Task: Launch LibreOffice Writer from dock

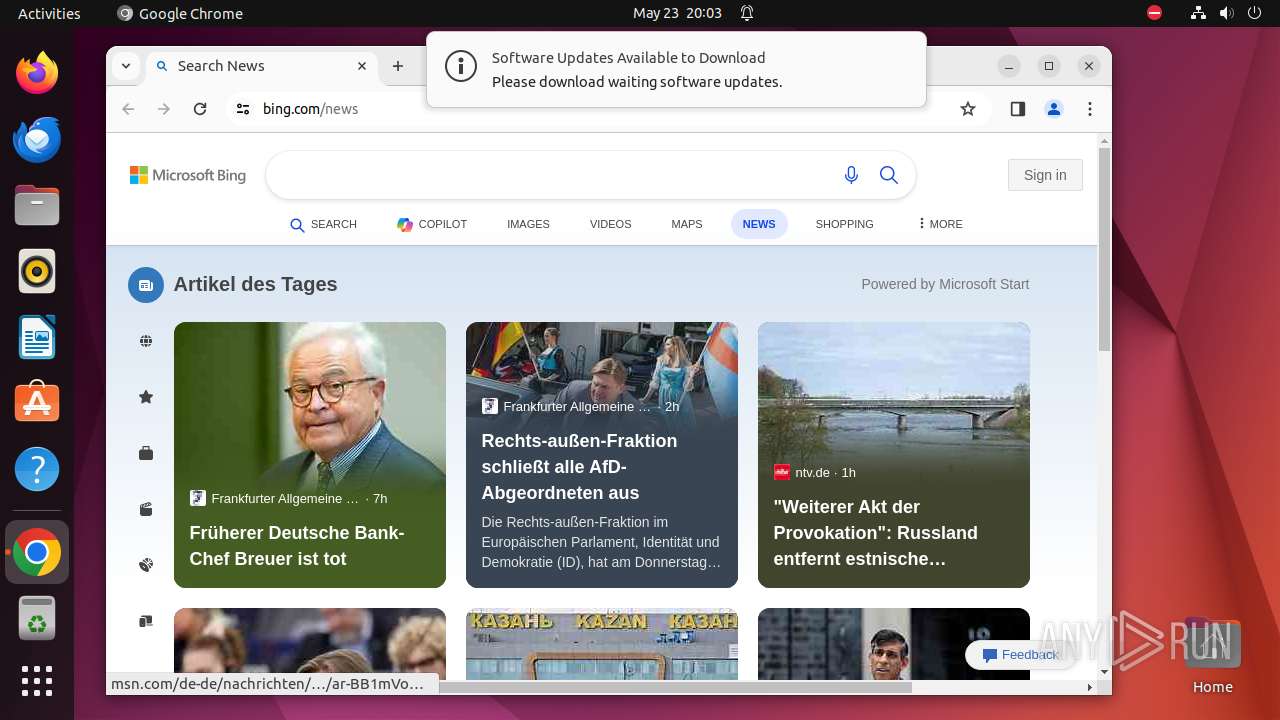Action: (37, 337)
